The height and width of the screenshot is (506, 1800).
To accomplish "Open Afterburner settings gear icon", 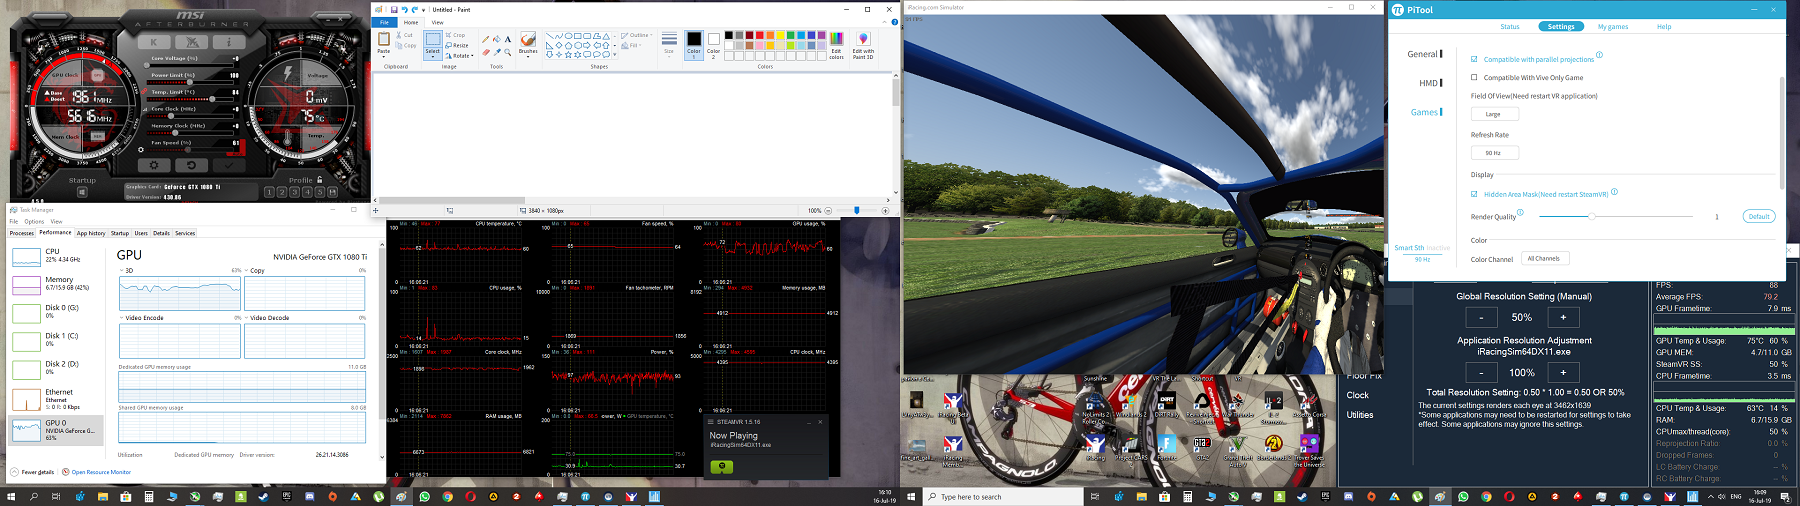I will pos(154,165).
